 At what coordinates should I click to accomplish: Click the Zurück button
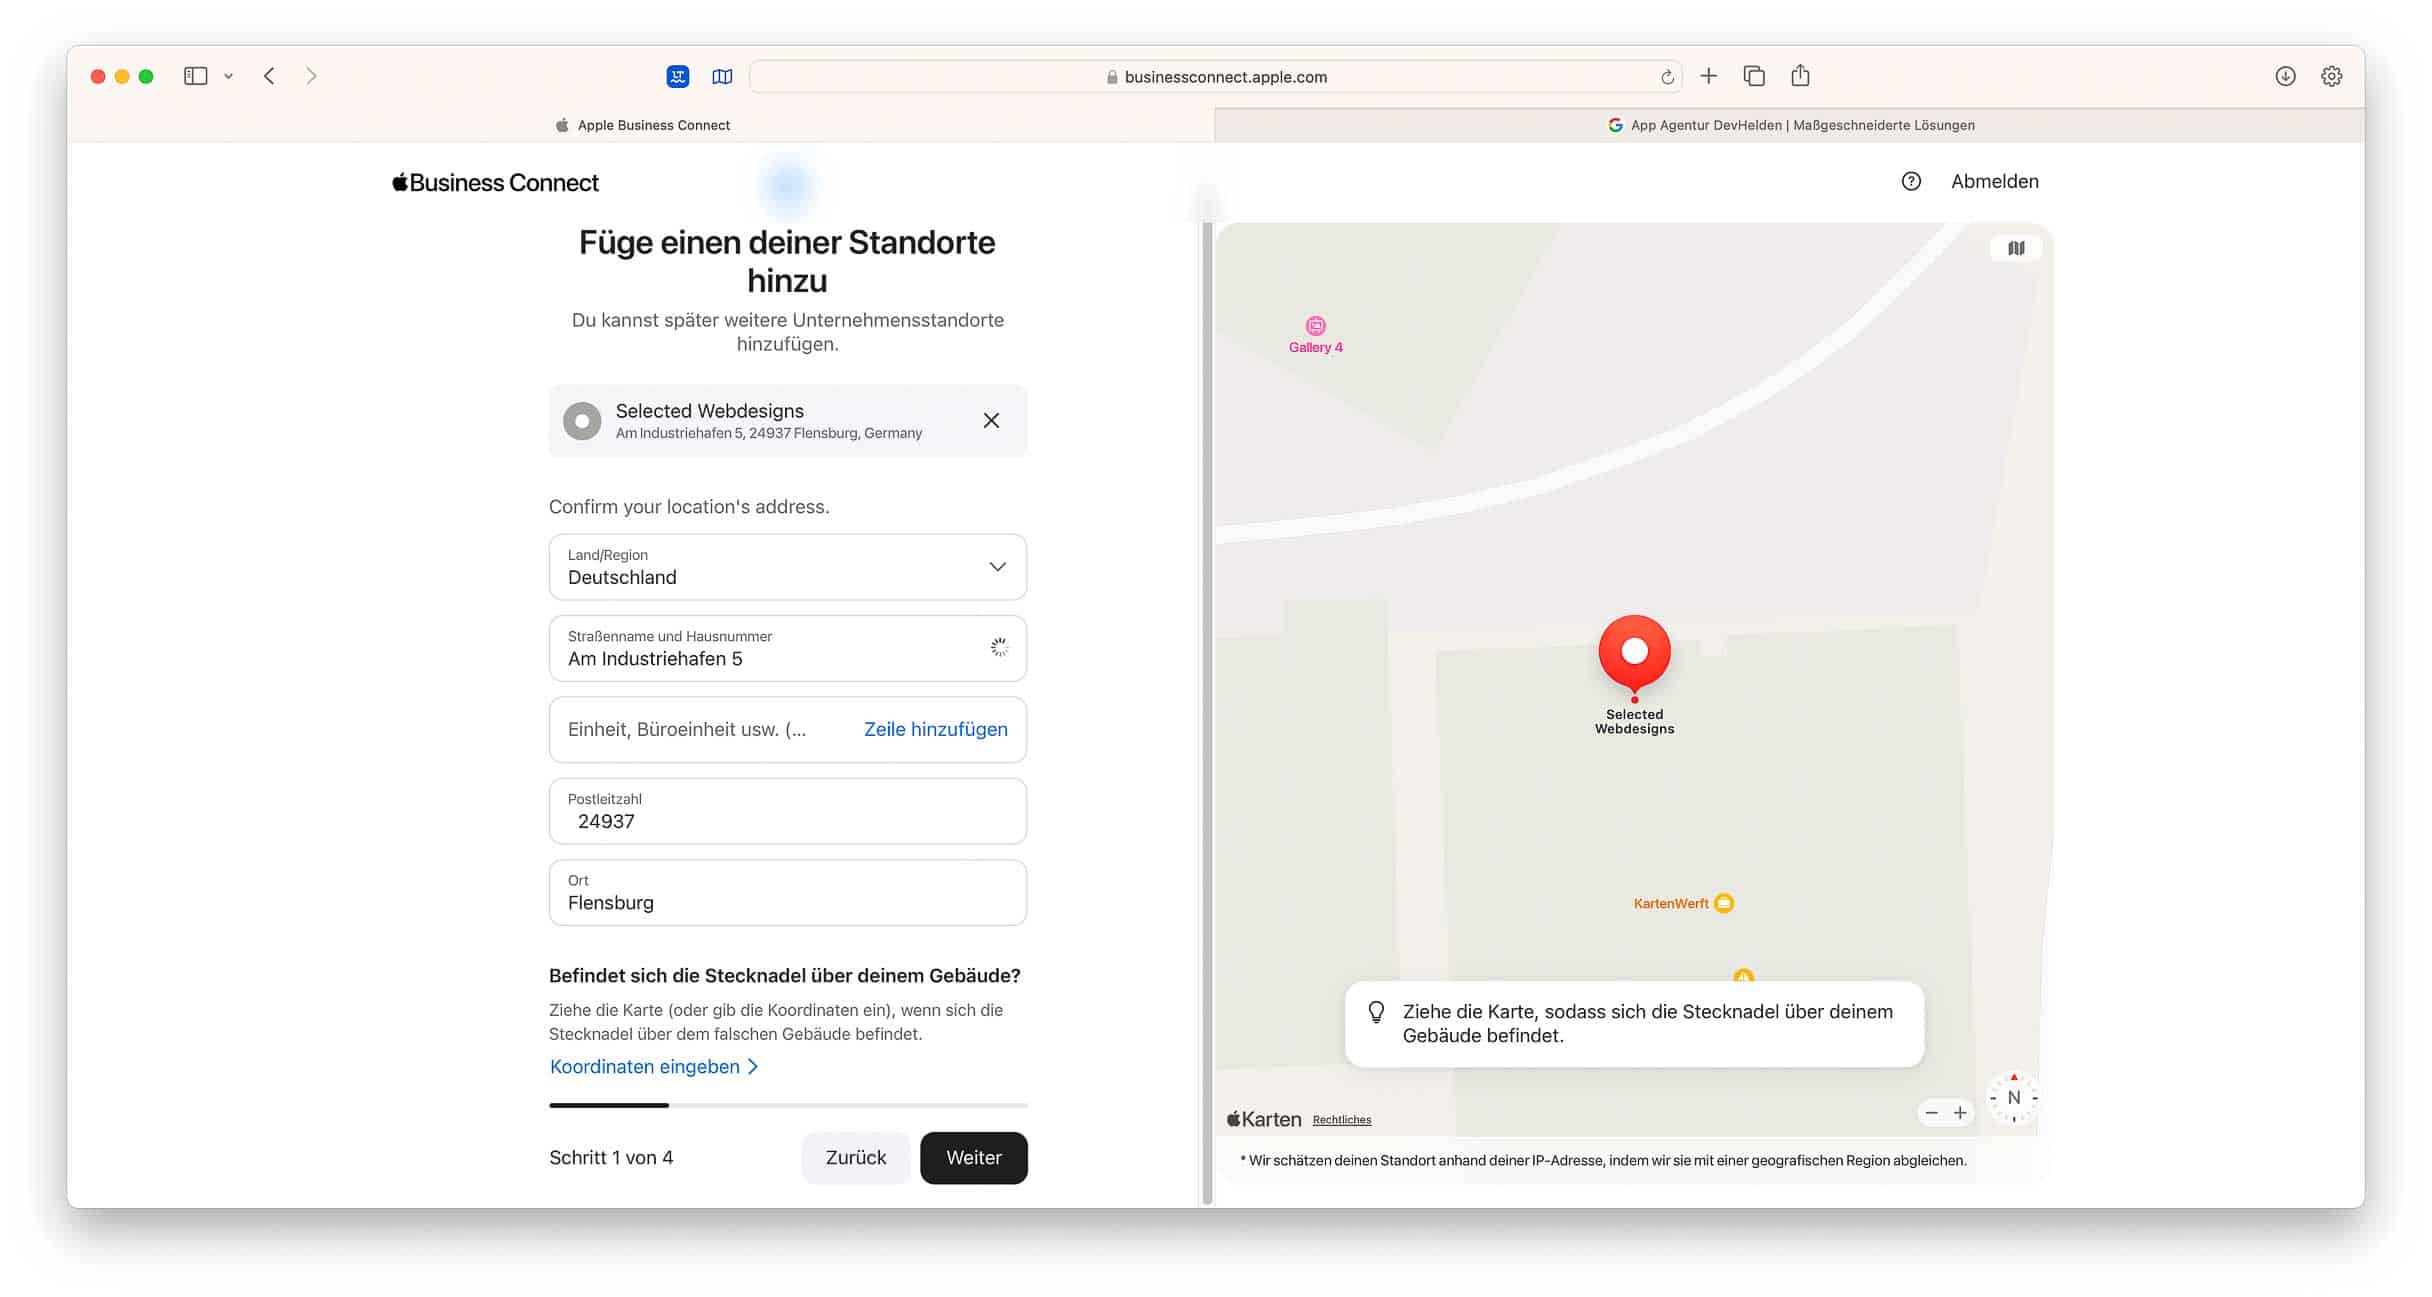pyautogui.click(x=856, y=1157)
